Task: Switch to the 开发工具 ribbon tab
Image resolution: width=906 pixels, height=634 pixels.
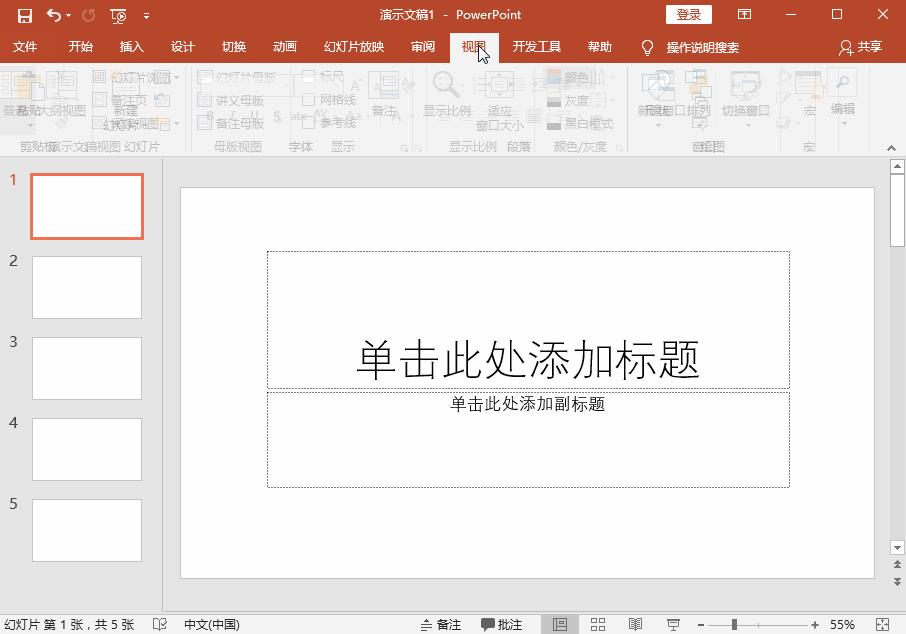Action: tap(537, 46)
